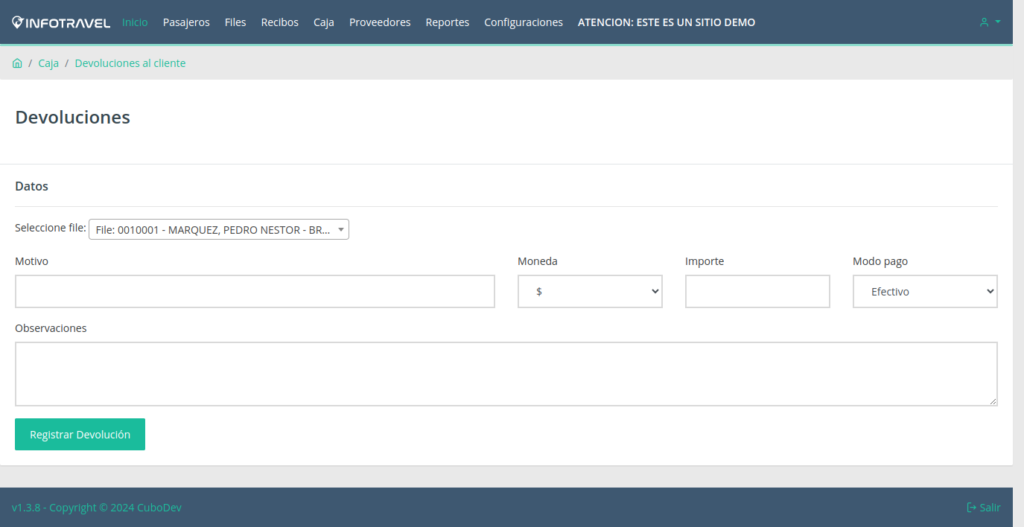This screenshot has height=527, width=1024.
Task: Click the ATENCION: ESTE ES UN SITIO DEMO text
Action: [666, 22]
